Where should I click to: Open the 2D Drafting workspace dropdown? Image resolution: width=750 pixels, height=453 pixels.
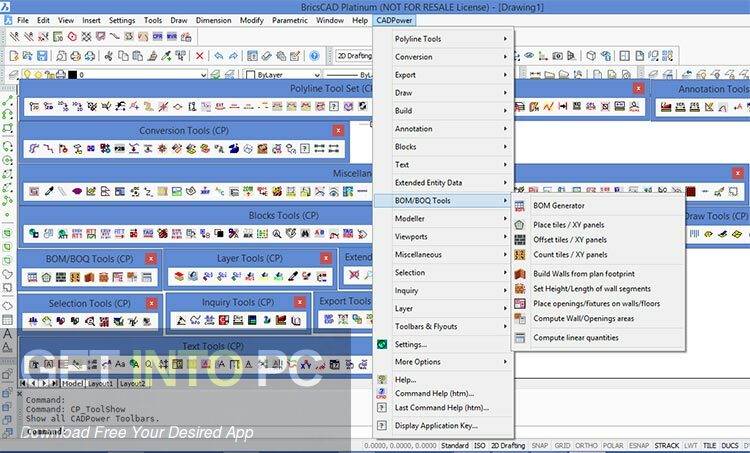point(354,56)
